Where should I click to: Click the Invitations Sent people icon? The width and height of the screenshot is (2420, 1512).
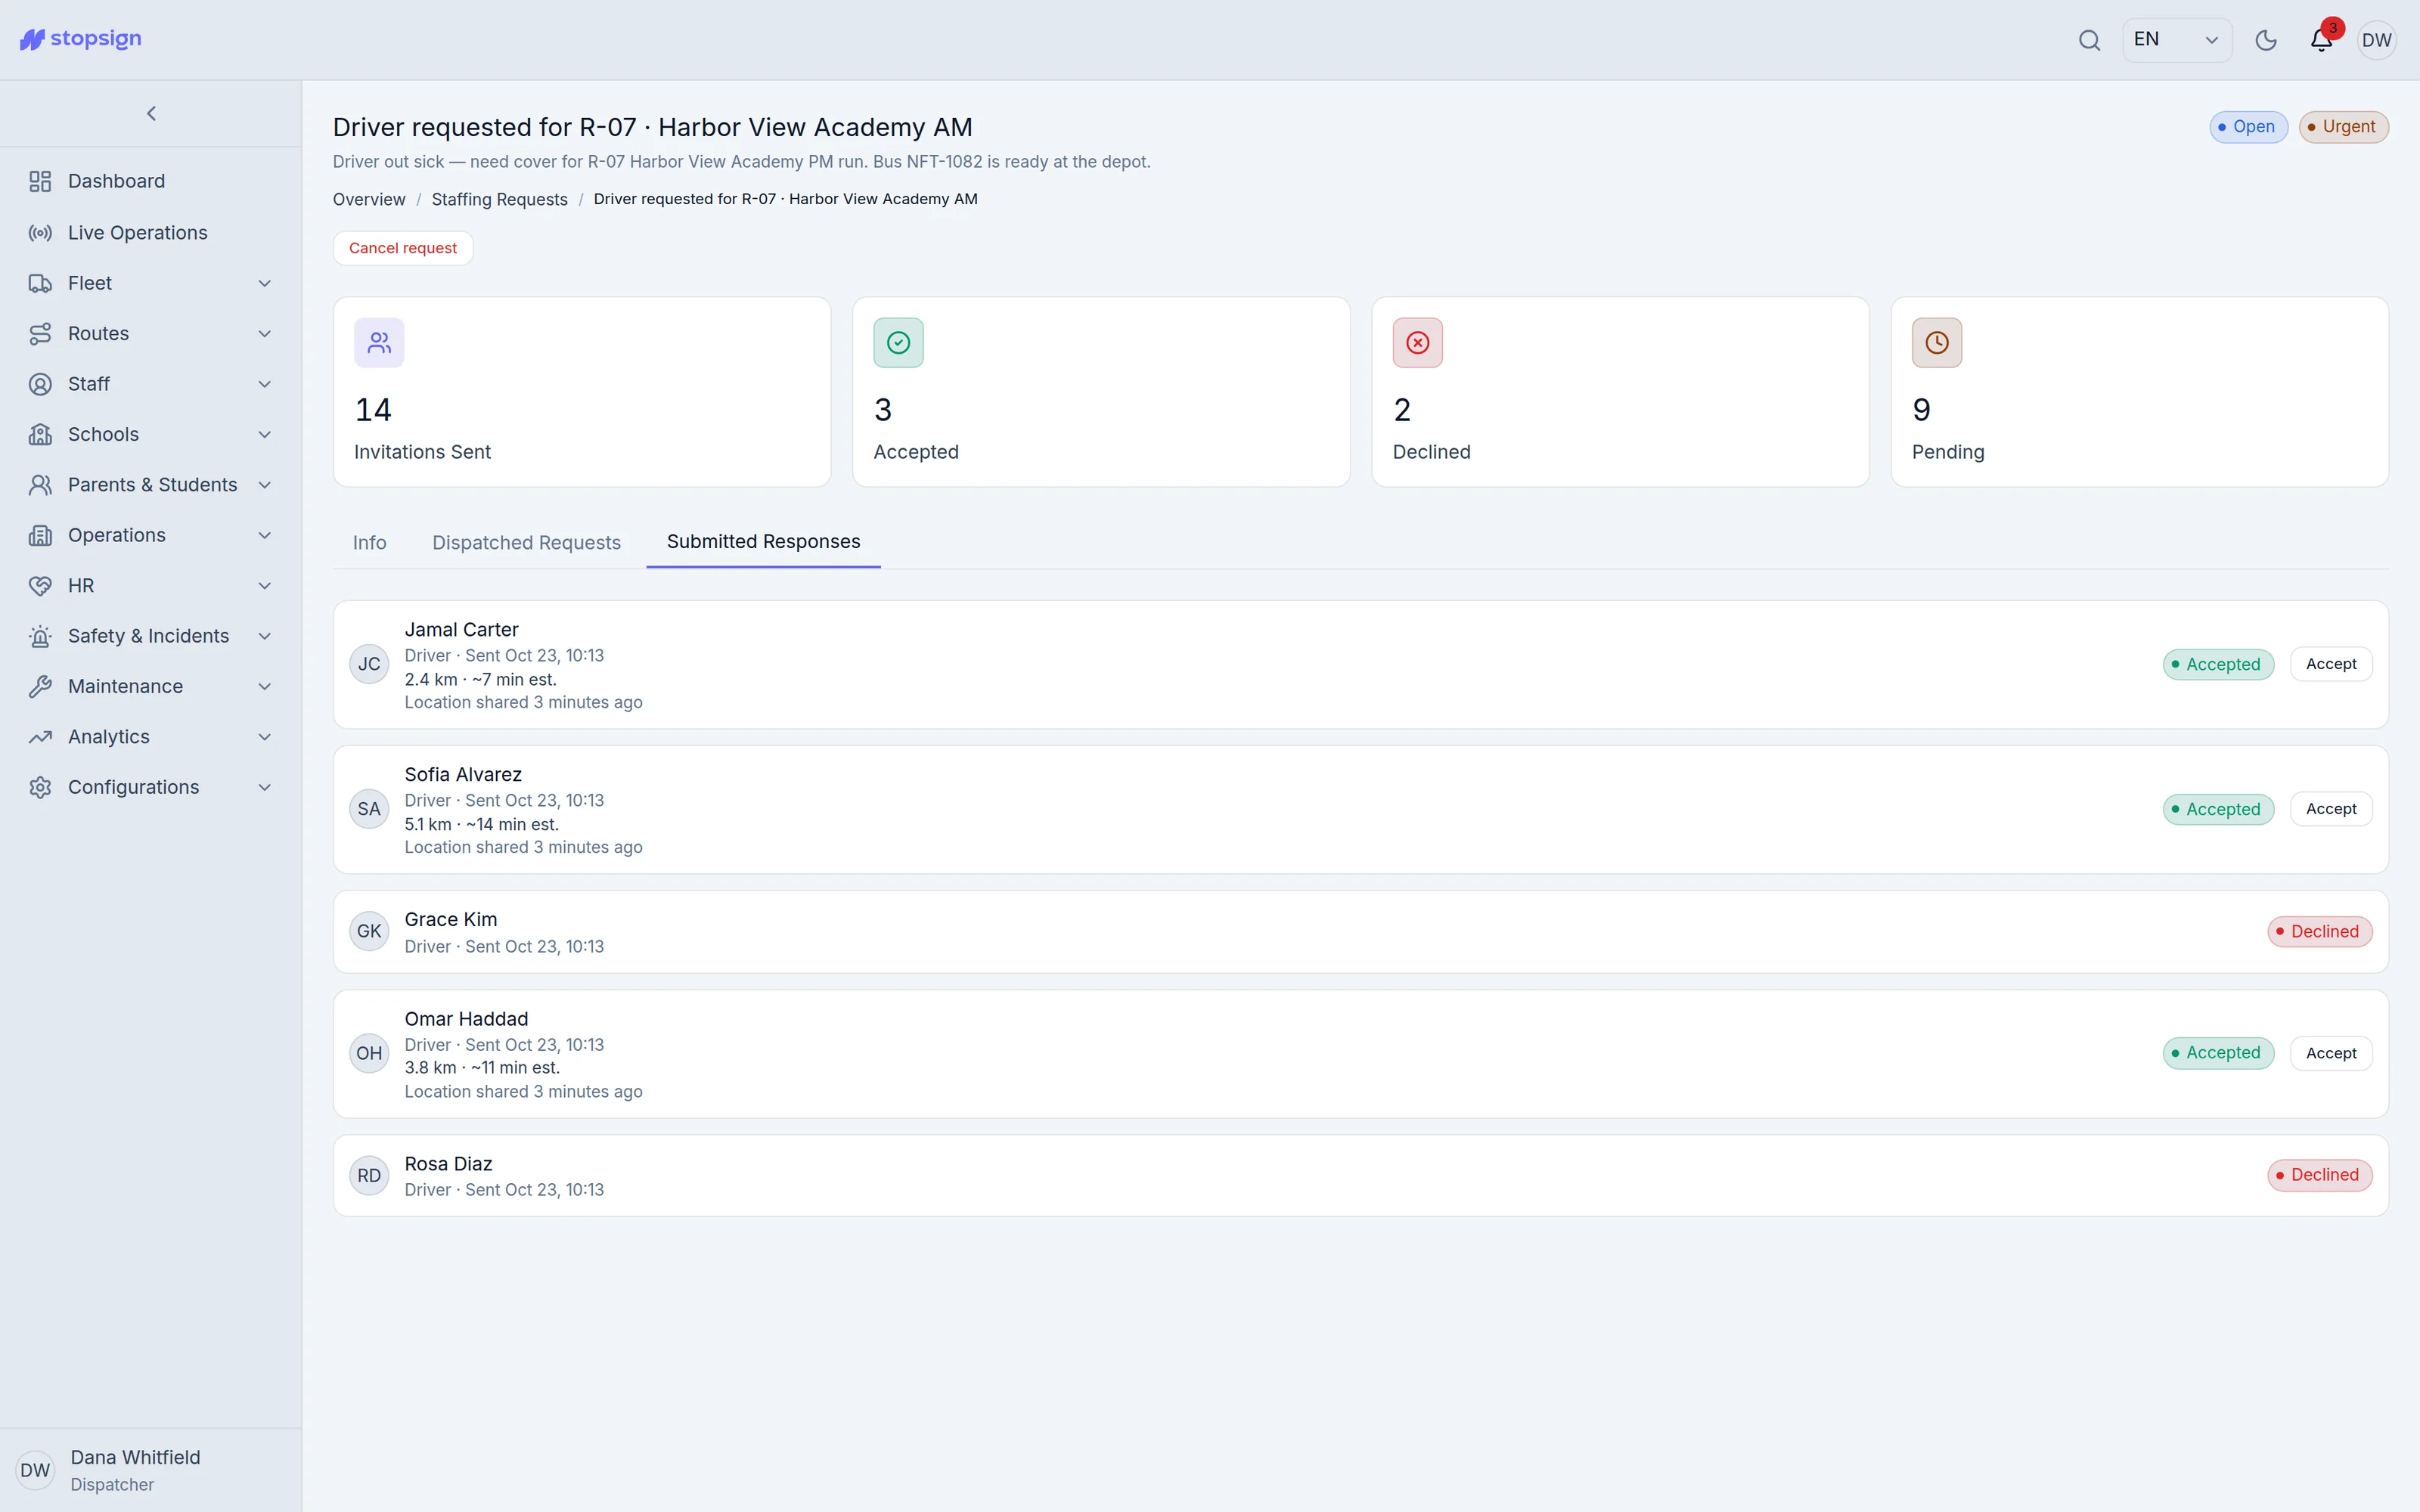coord(379,343)
